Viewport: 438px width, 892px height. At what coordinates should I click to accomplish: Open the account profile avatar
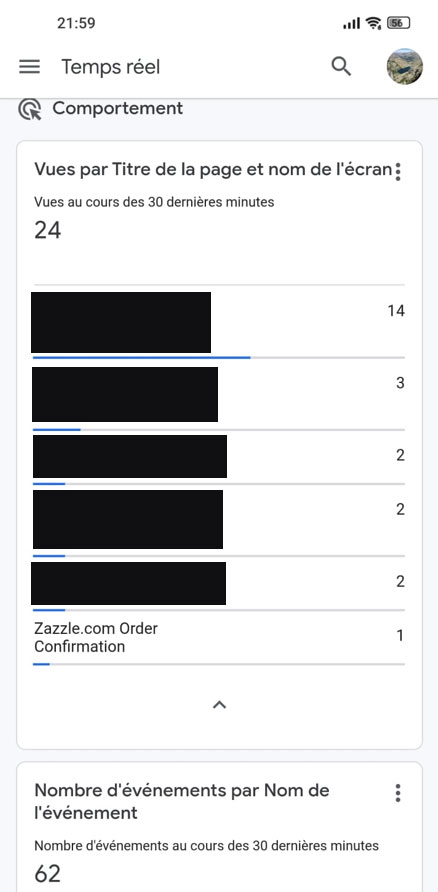point(404,67)
